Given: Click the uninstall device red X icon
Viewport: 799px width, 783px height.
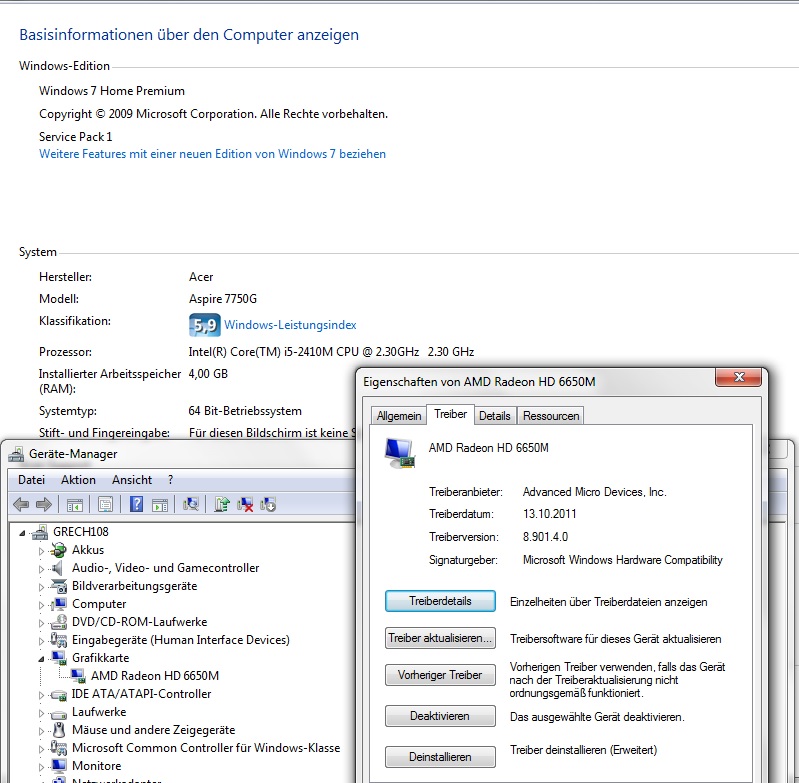Looking at the screenshot, I should [245, 504].
